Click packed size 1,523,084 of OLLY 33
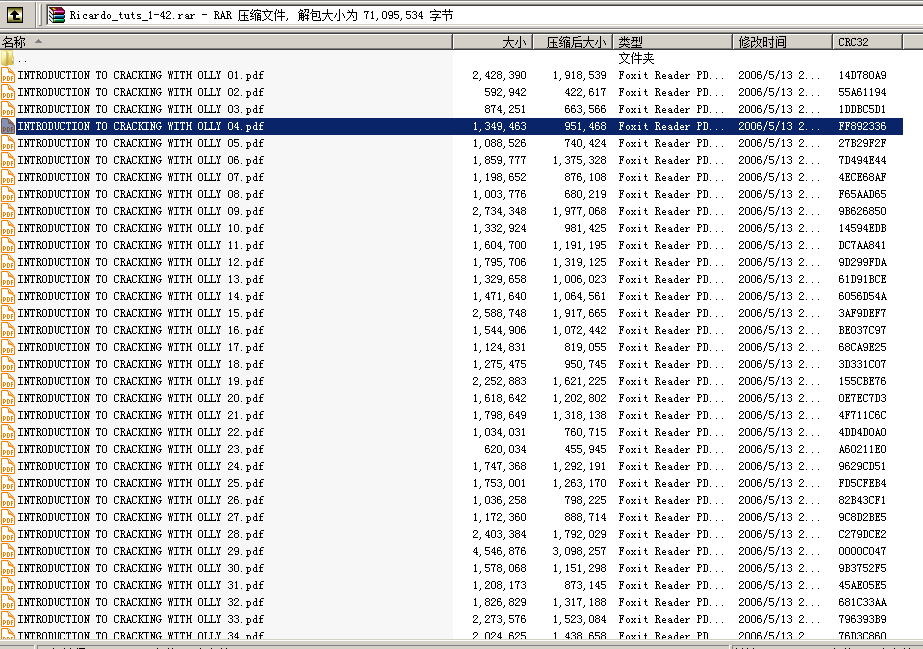The width and height of the screenshot is (923, 649). pos(579,620)
